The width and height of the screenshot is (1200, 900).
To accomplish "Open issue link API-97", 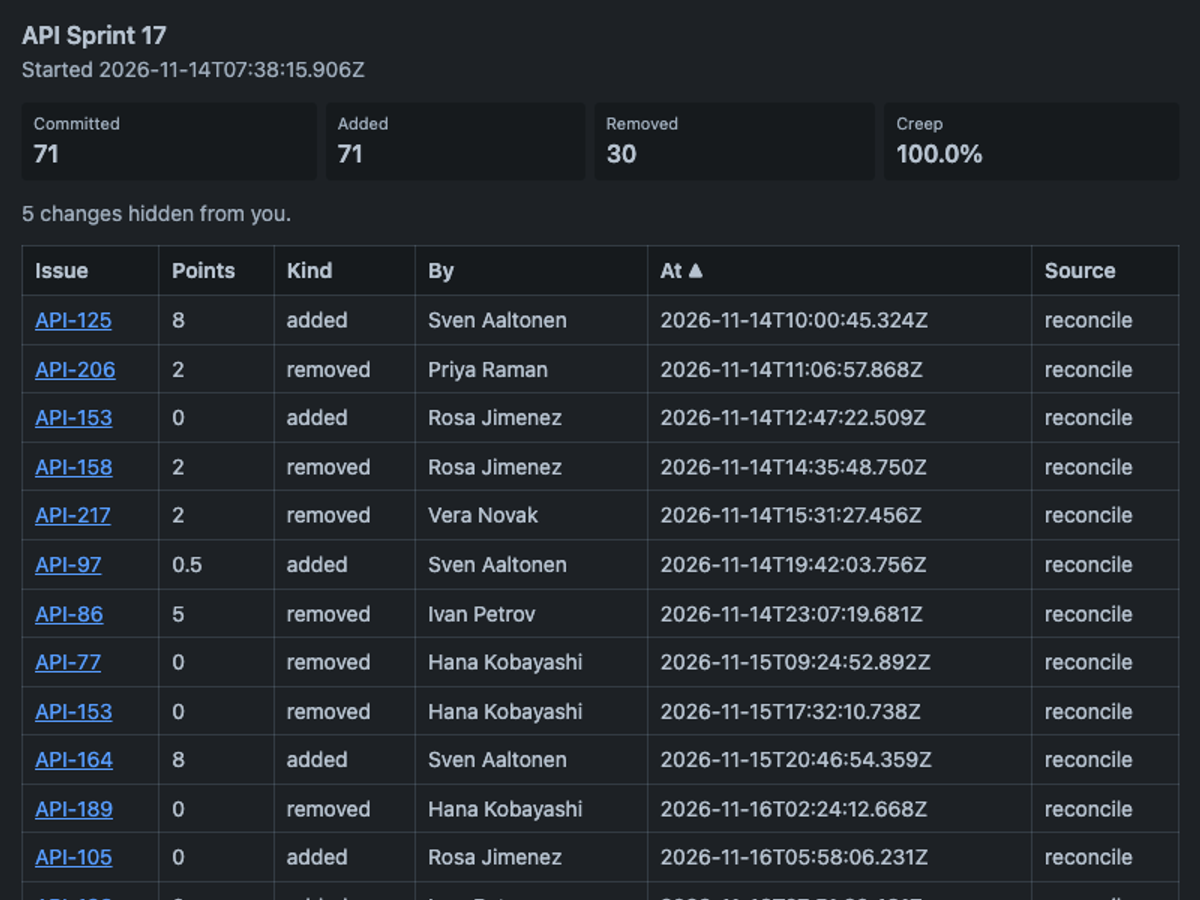I will (68, 565).
